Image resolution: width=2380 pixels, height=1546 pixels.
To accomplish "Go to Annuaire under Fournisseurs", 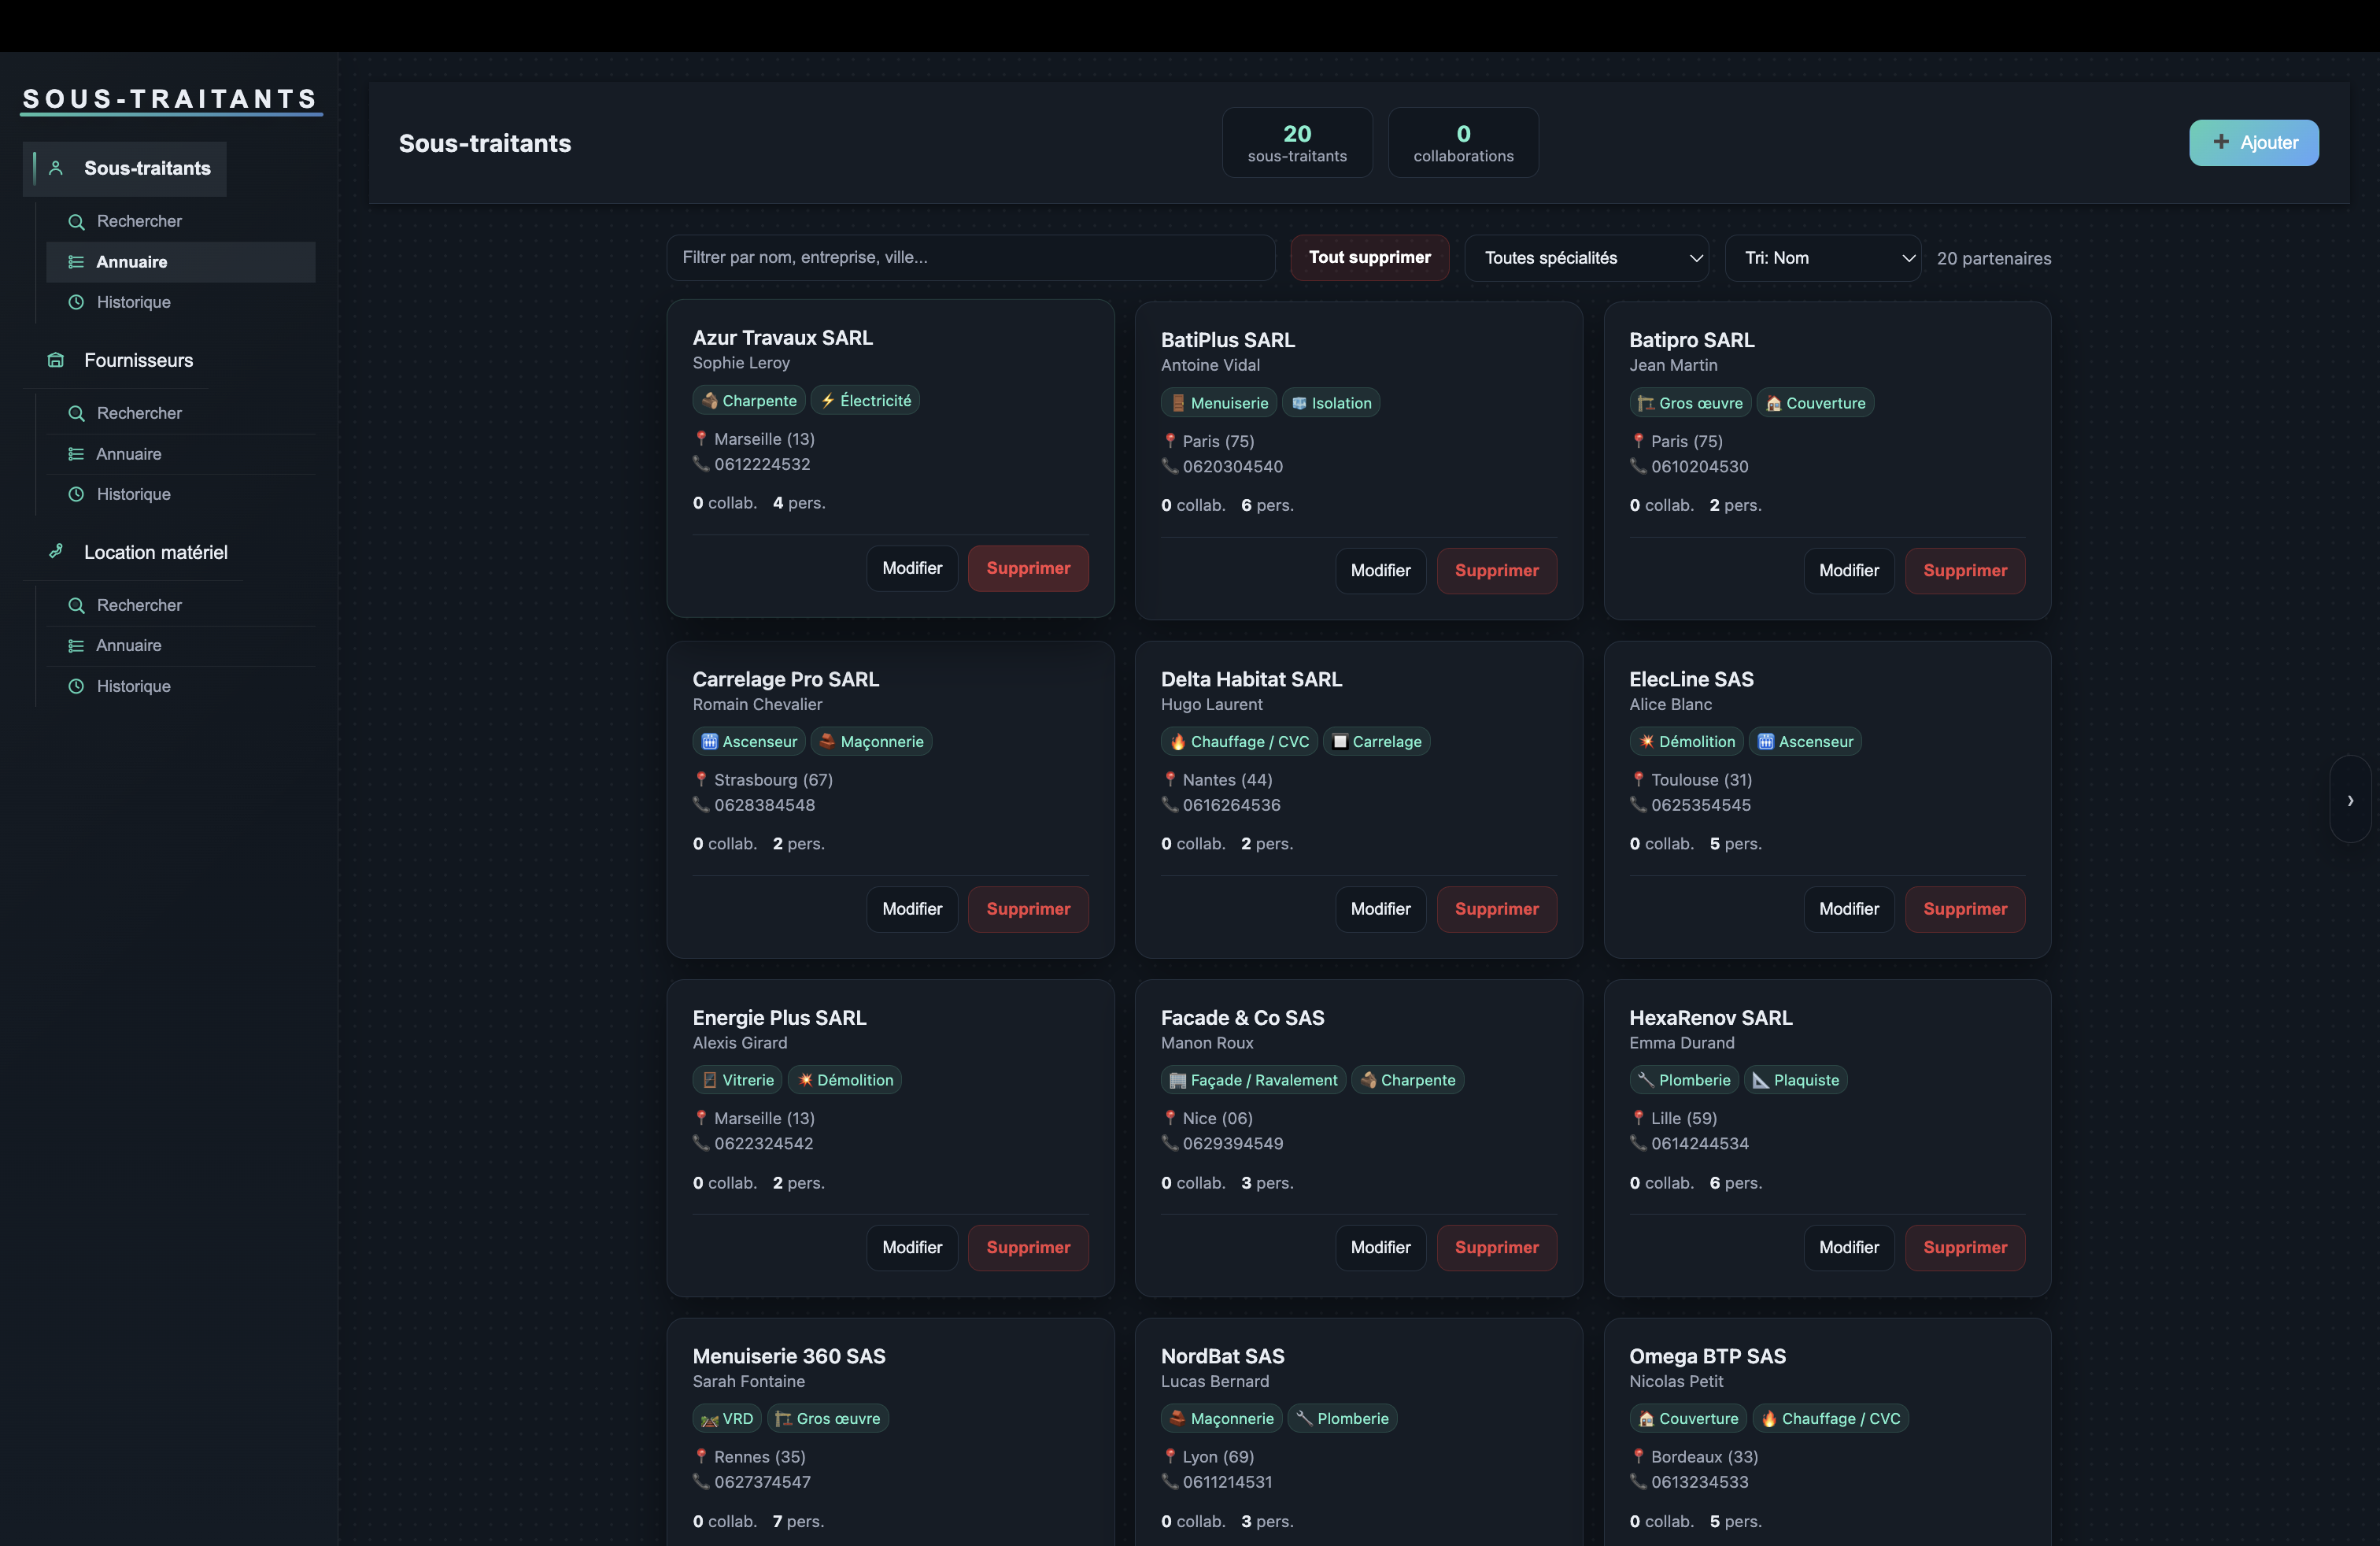I will pyautogui.click(x=128, y=454).
